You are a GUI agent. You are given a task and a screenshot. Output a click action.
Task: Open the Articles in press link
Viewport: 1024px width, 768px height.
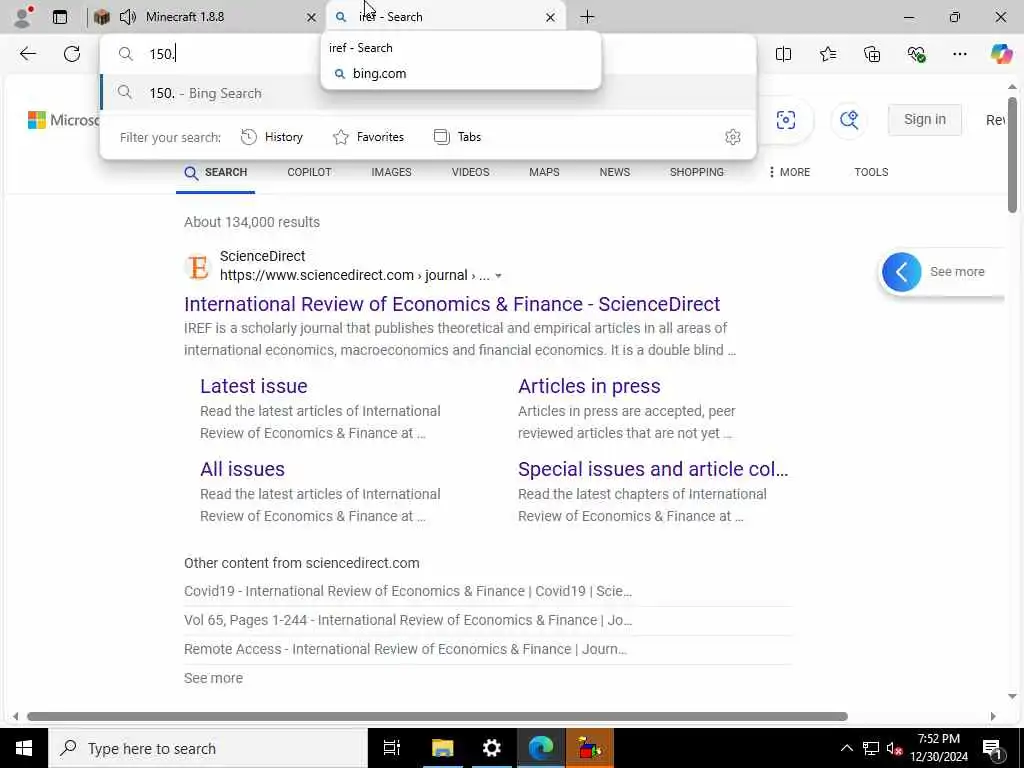(589, 386)
